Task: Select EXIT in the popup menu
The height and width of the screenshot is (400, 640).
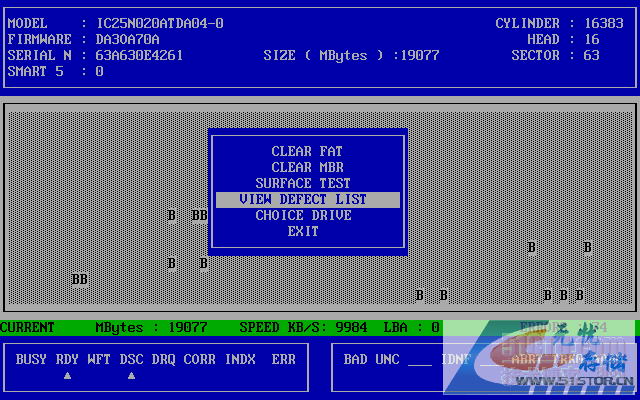Action: pyautogui.click(x=303, y=231)
